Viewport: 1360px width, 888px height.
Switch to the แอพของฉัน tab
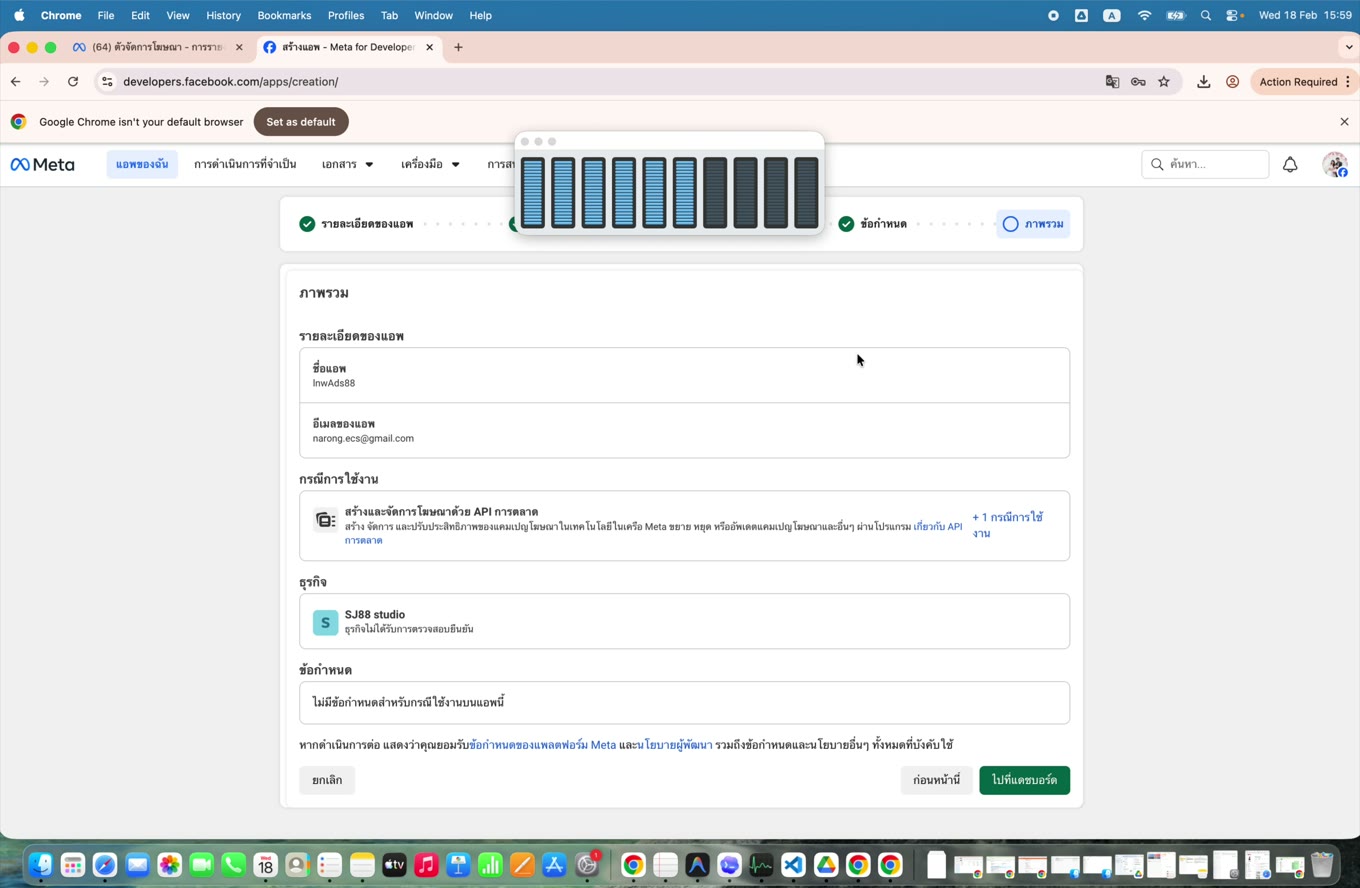pyautogui.click(x=142, y=164)
